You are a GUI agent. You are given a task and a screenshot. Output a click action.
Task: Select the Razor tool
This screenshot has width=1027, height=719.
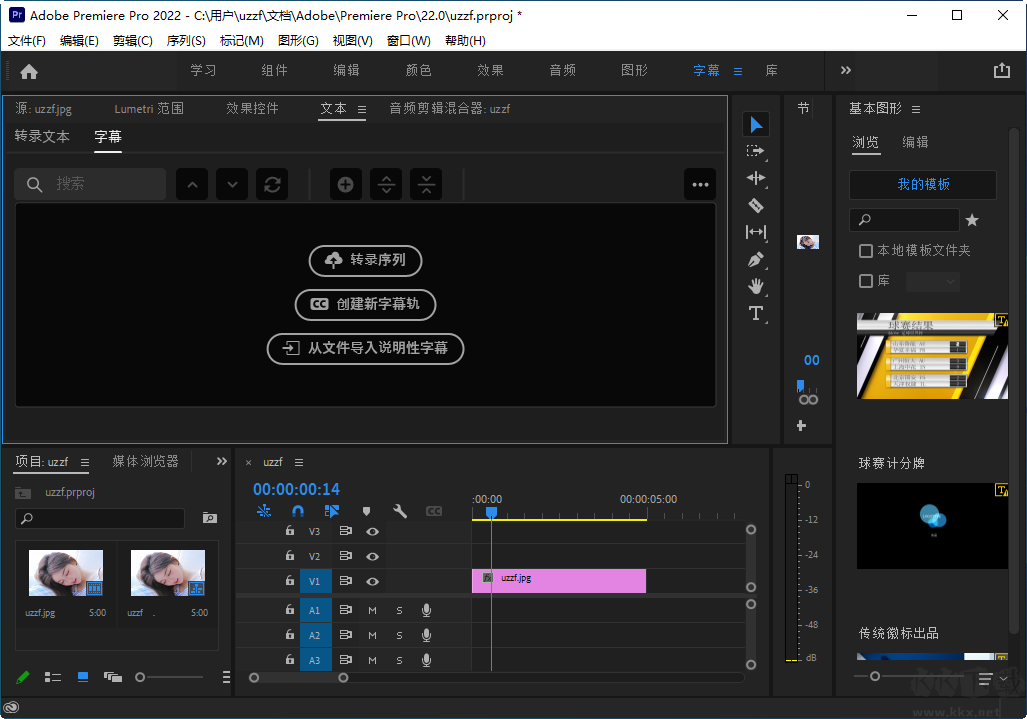[x=756, y=205]
